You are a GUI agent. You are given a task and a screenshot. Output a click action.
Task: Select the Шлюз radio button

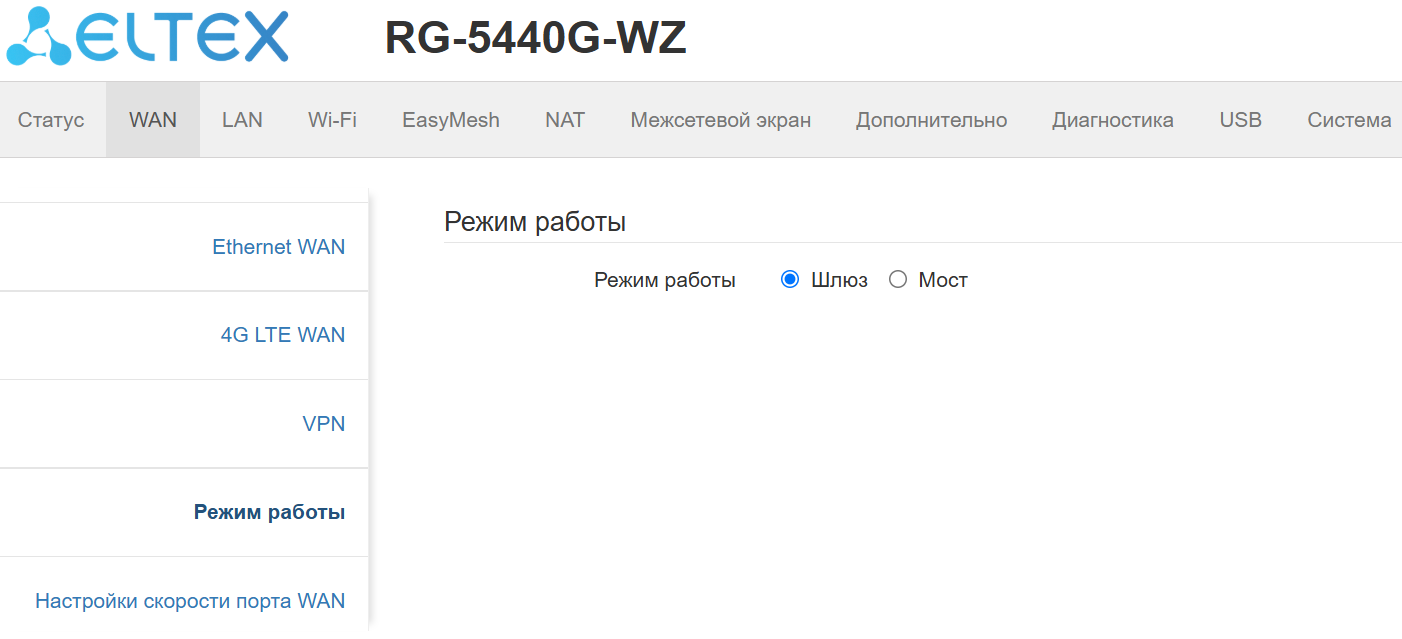(790, 280)
